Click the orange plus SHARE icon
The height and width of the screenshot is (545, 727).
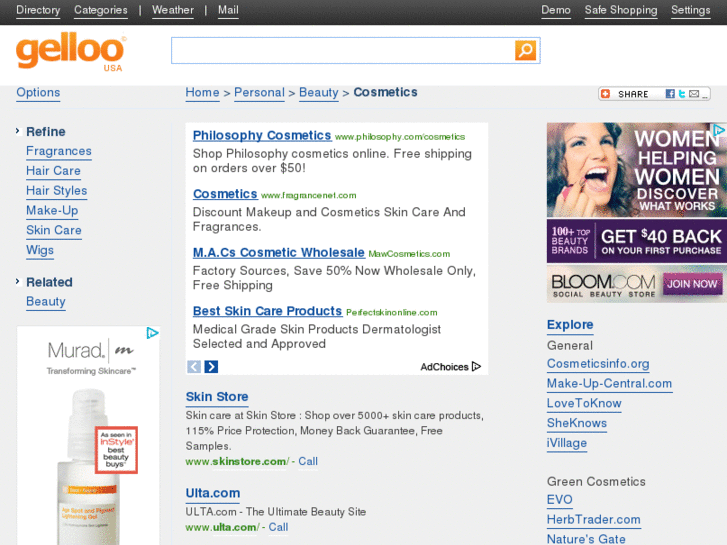click(x=605, y=94)
